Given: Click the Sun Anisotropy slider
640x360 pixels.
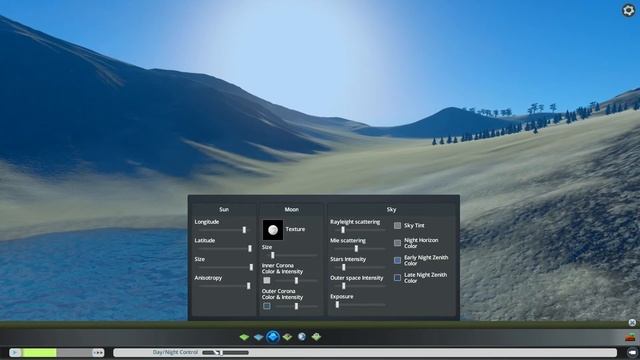Looking at the screenshot, I should (x=223, y=286).
